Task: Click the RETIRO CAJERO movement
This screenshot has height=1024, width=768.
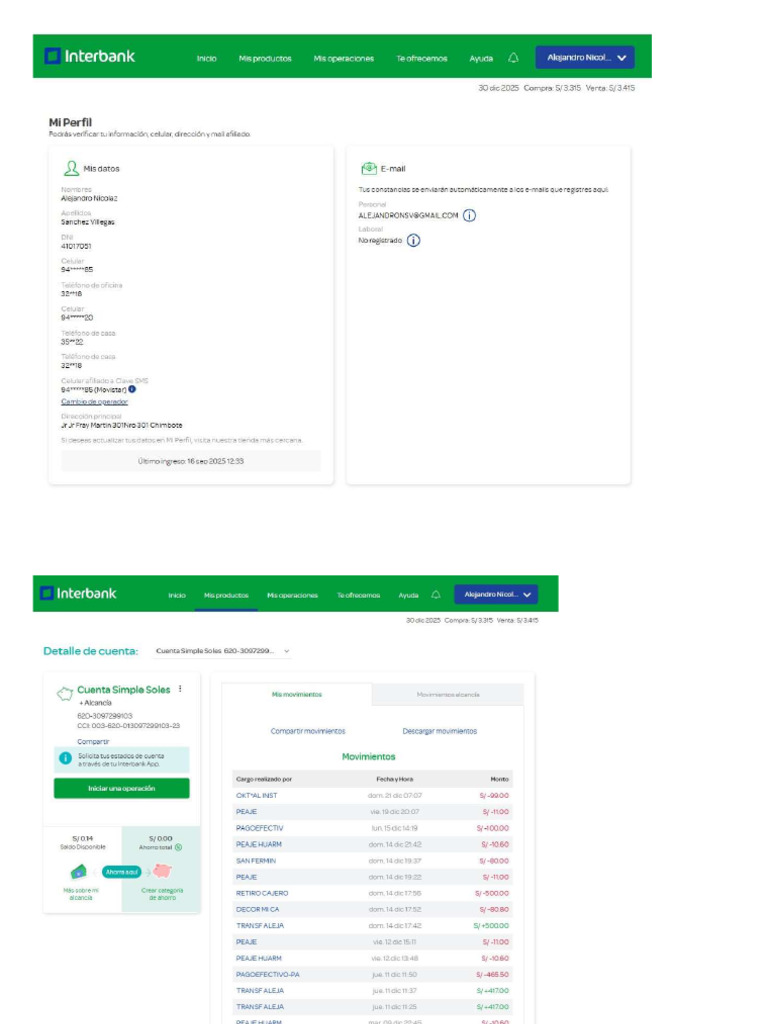Action: coord(372,893)
